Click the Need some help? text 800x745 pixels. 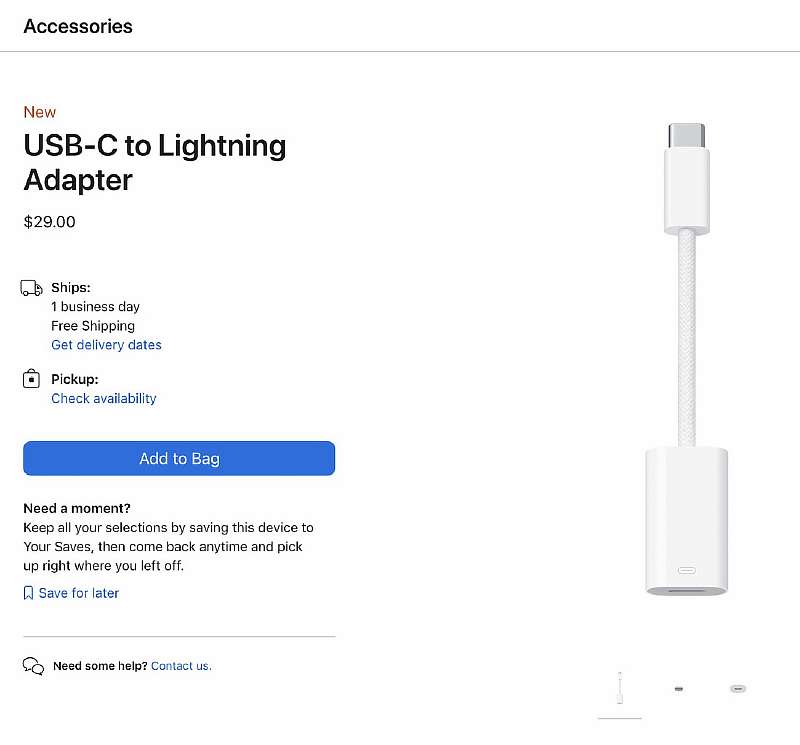point(100,666)
